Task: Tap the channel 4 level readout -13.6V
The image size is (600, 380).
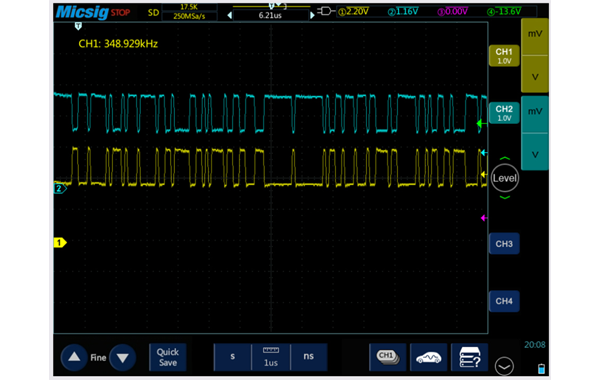Action: pyautogui.click(x=504, y=11)
